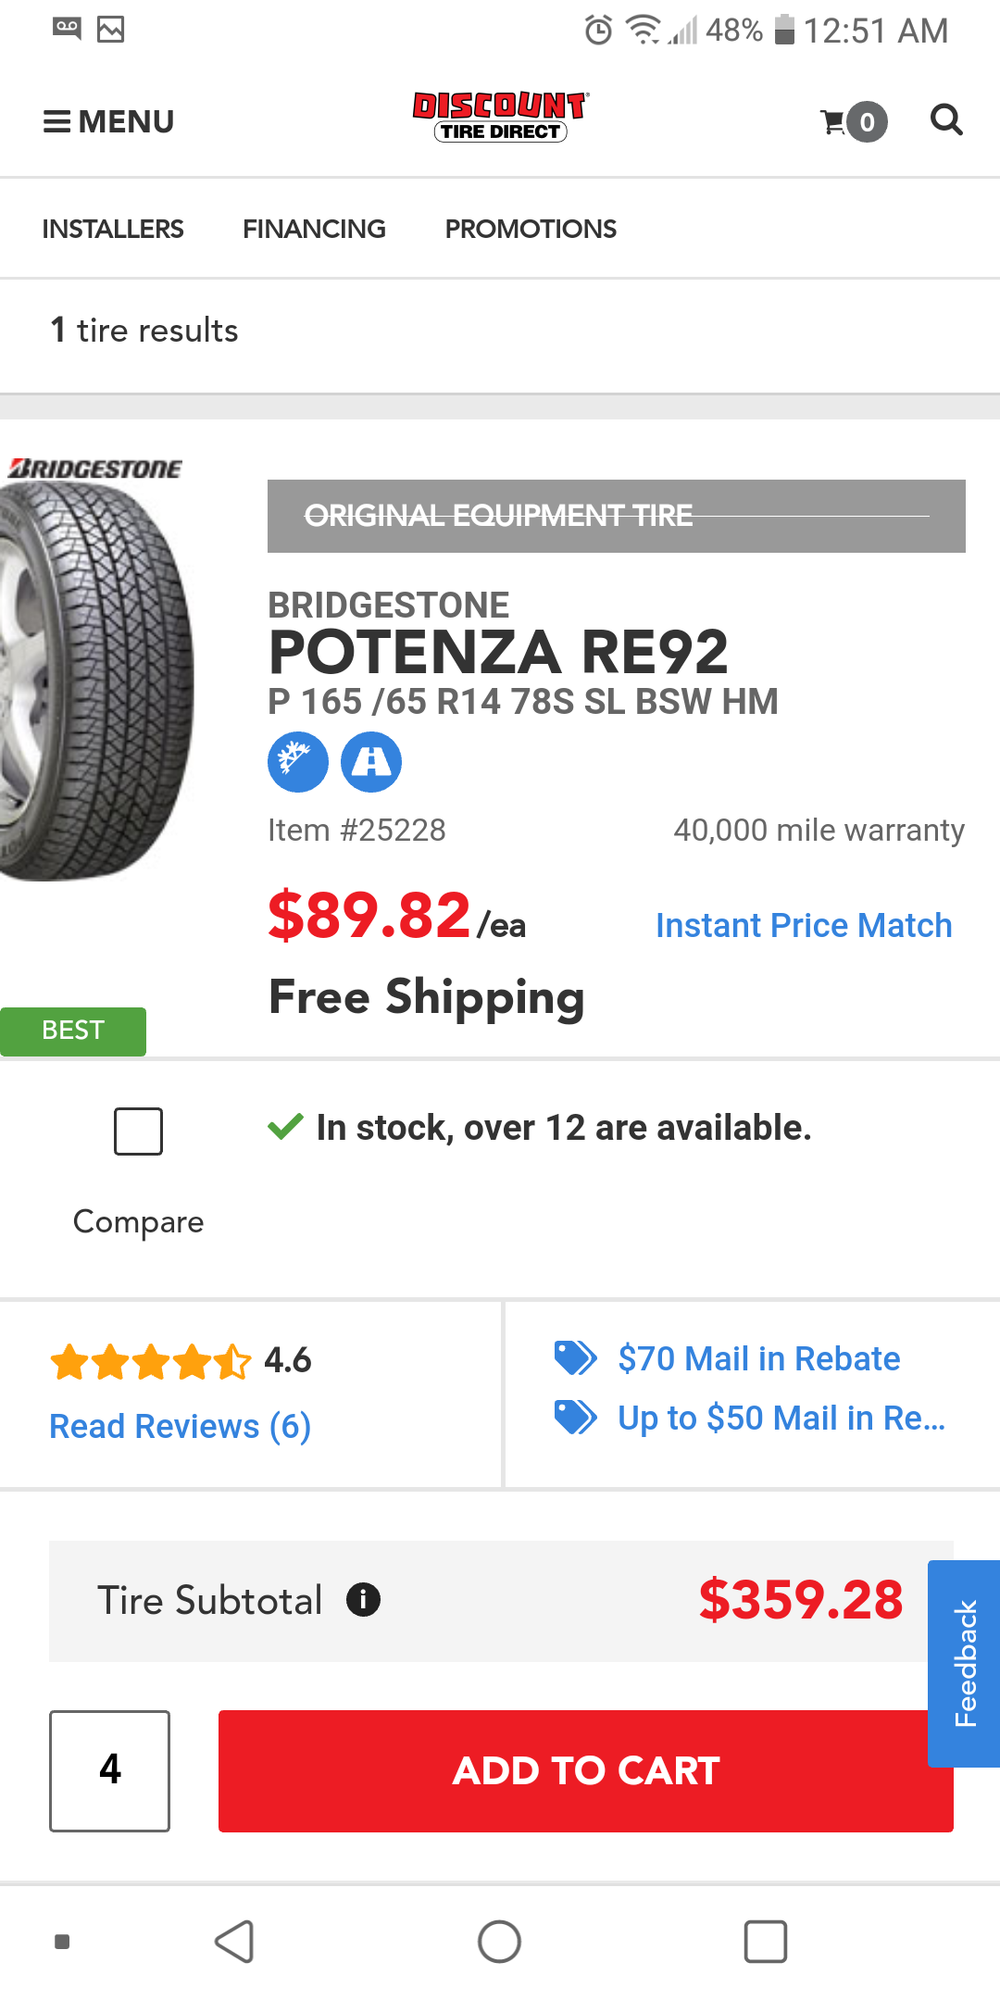The image size is (1000, 2000).
Task: Tap the search magnifier icon
Action: 946,120
